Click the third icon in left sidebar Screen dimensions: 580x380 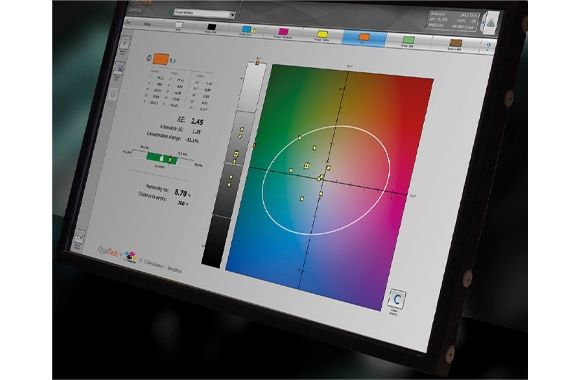click(x=113, y=94)
